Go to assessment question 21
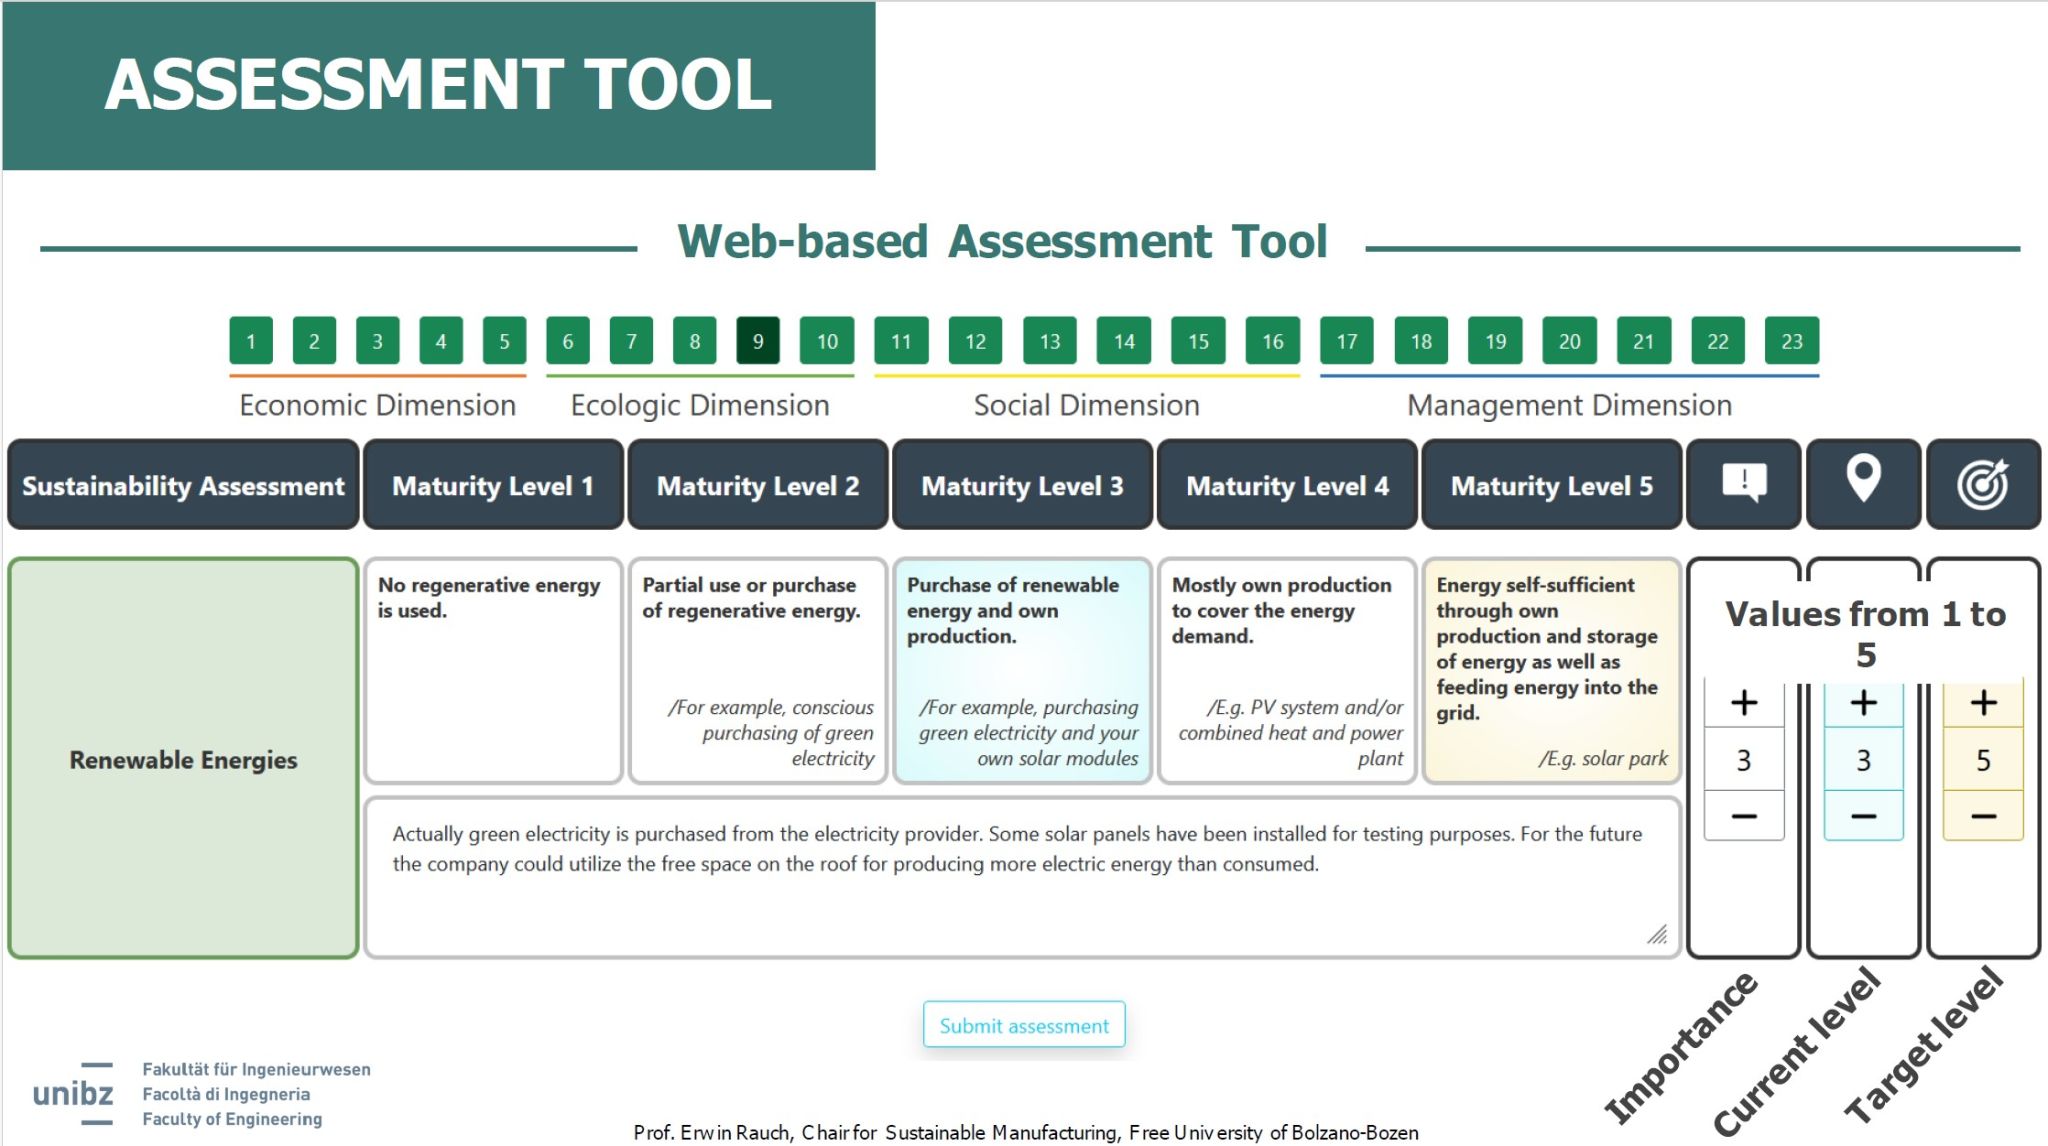2048x1146 pixels. click(1644, 341)
